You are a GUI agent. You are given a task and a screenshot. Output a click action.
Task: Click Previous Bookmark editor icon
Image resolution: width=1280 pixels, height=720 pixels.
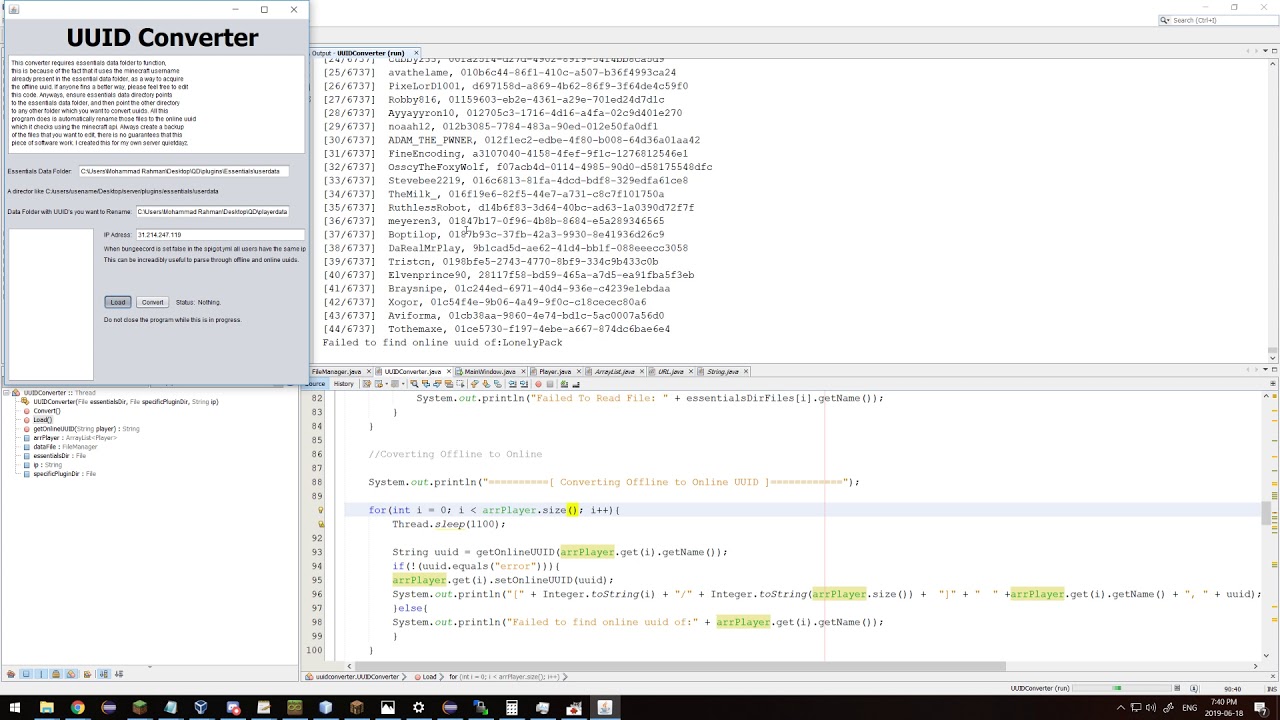click(474, 384)
